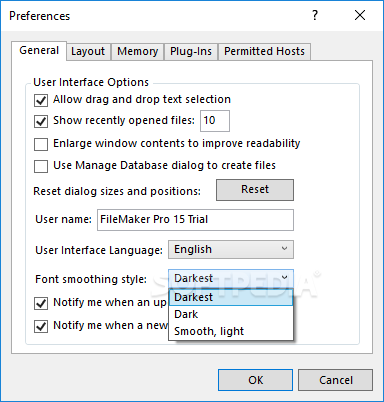Click the question mark help icon
This screenshot has height=402, width=384.
point(315,15)
